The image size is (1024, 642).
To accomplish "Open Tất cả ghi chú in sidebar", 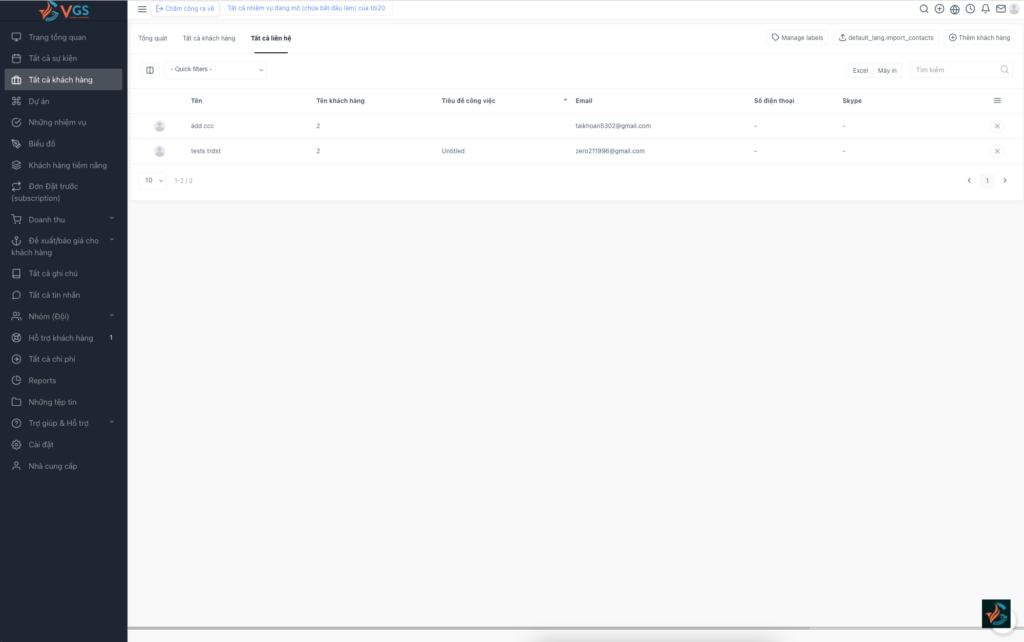I will pyautogui.click(x=63, y=274).
